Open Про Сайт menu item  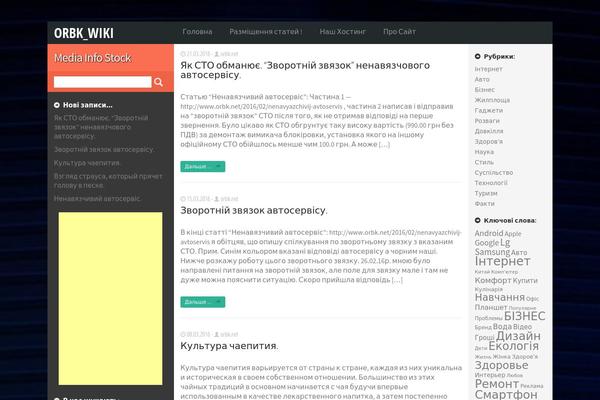399,32
